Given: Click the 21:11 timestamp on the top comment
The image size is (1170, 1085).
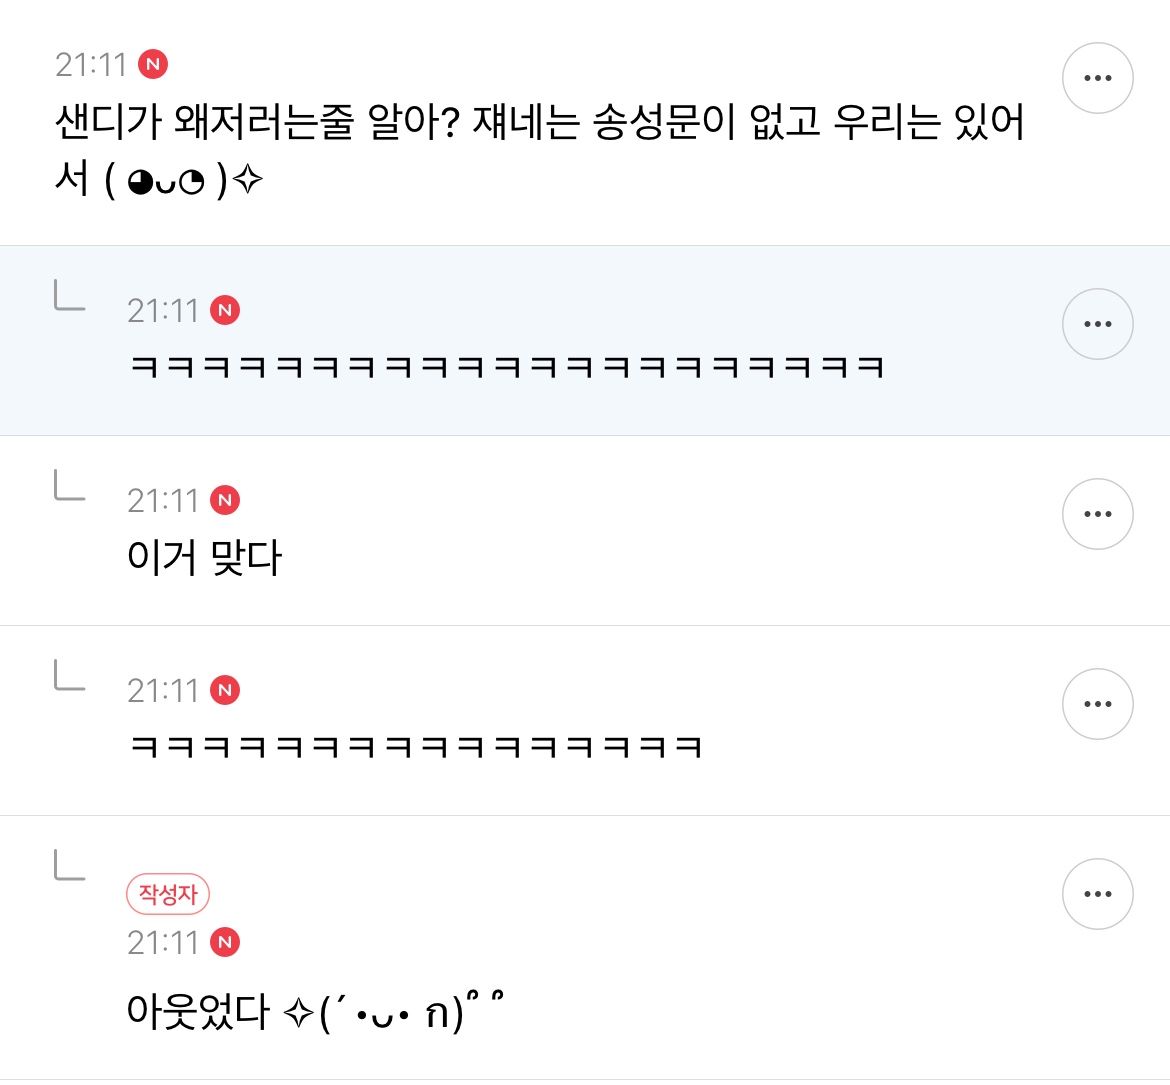Looking at the screenshot, I should pos(91,65).
